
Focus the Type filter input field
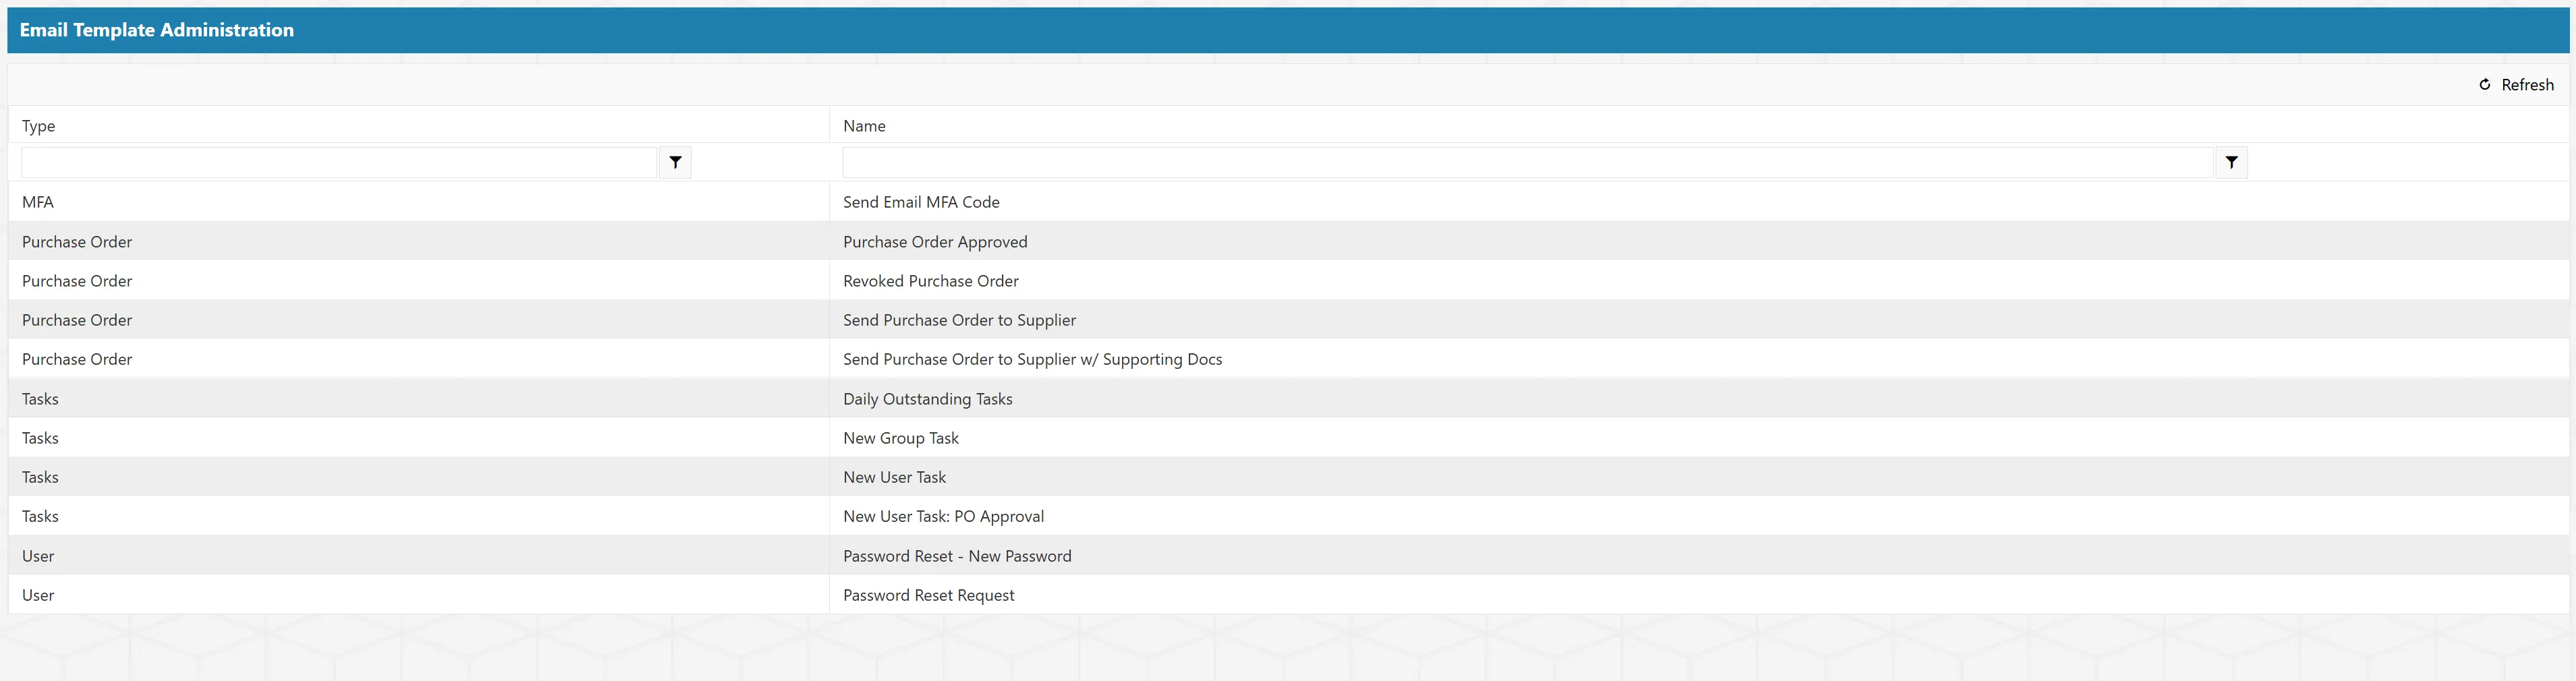point(339,162)
